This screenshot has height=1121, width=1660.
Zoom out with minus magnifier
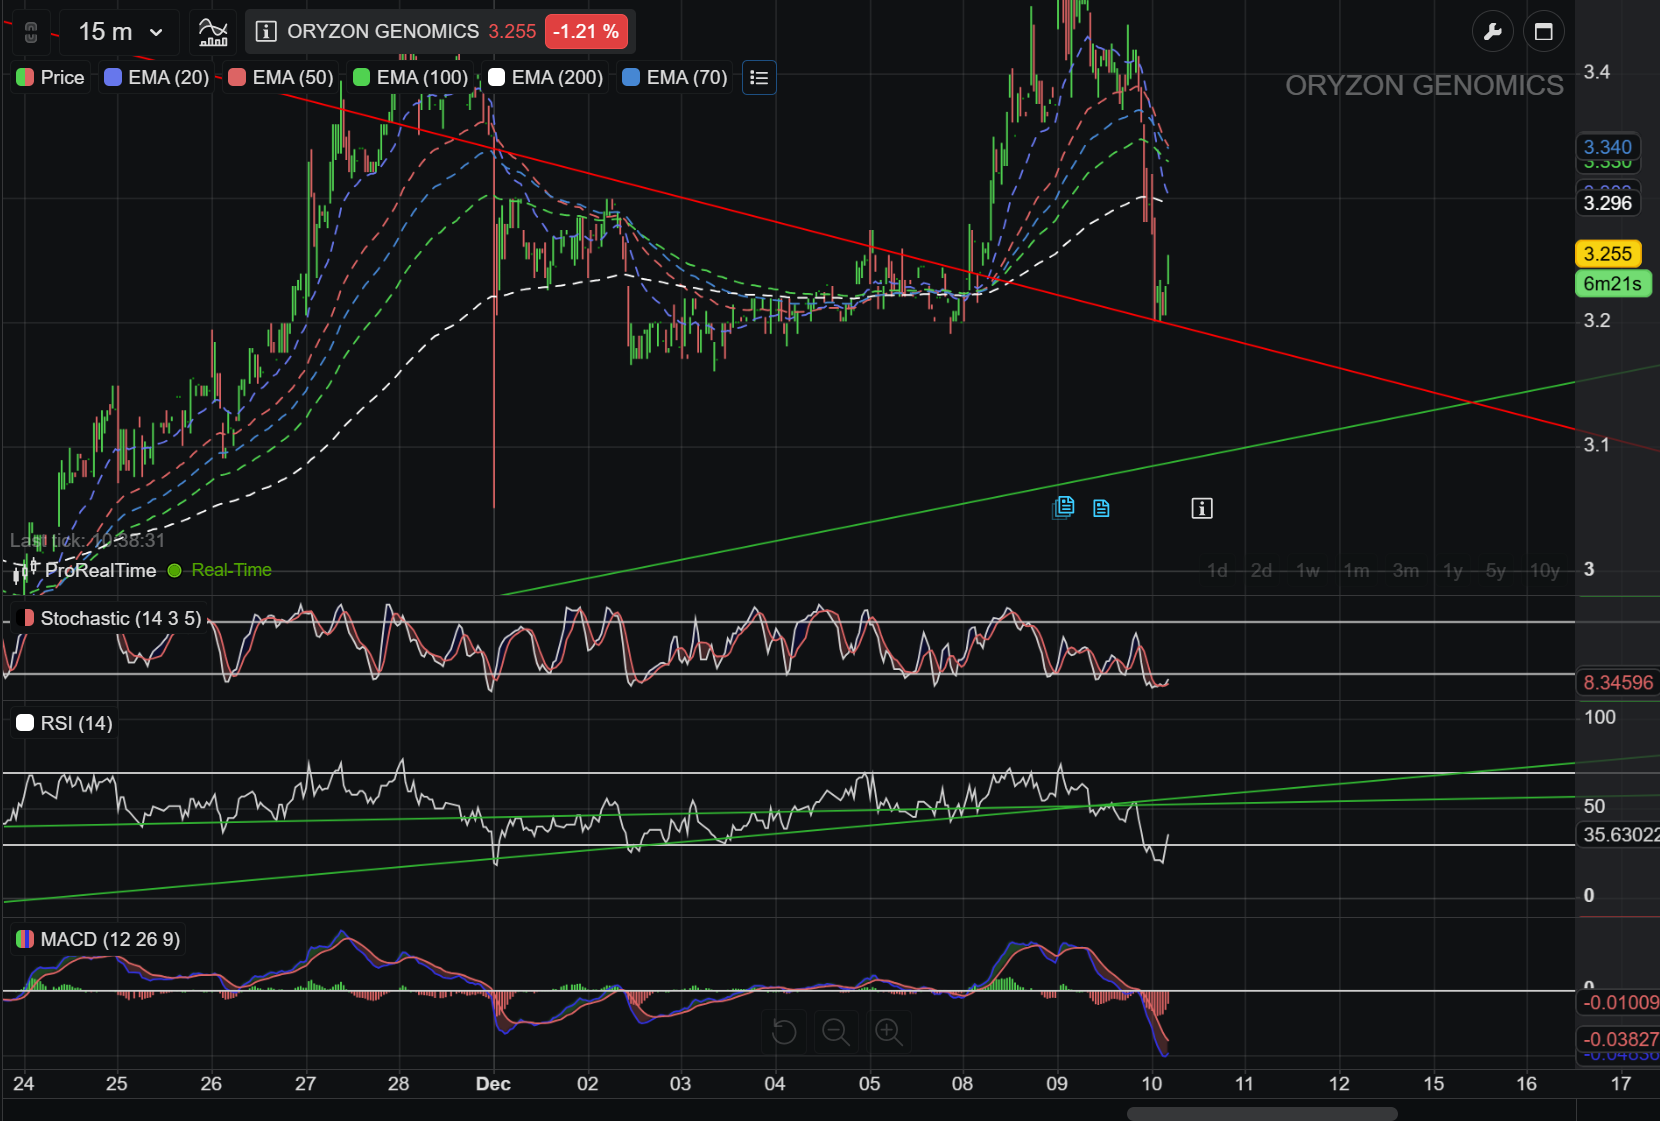click(836, 1031)
